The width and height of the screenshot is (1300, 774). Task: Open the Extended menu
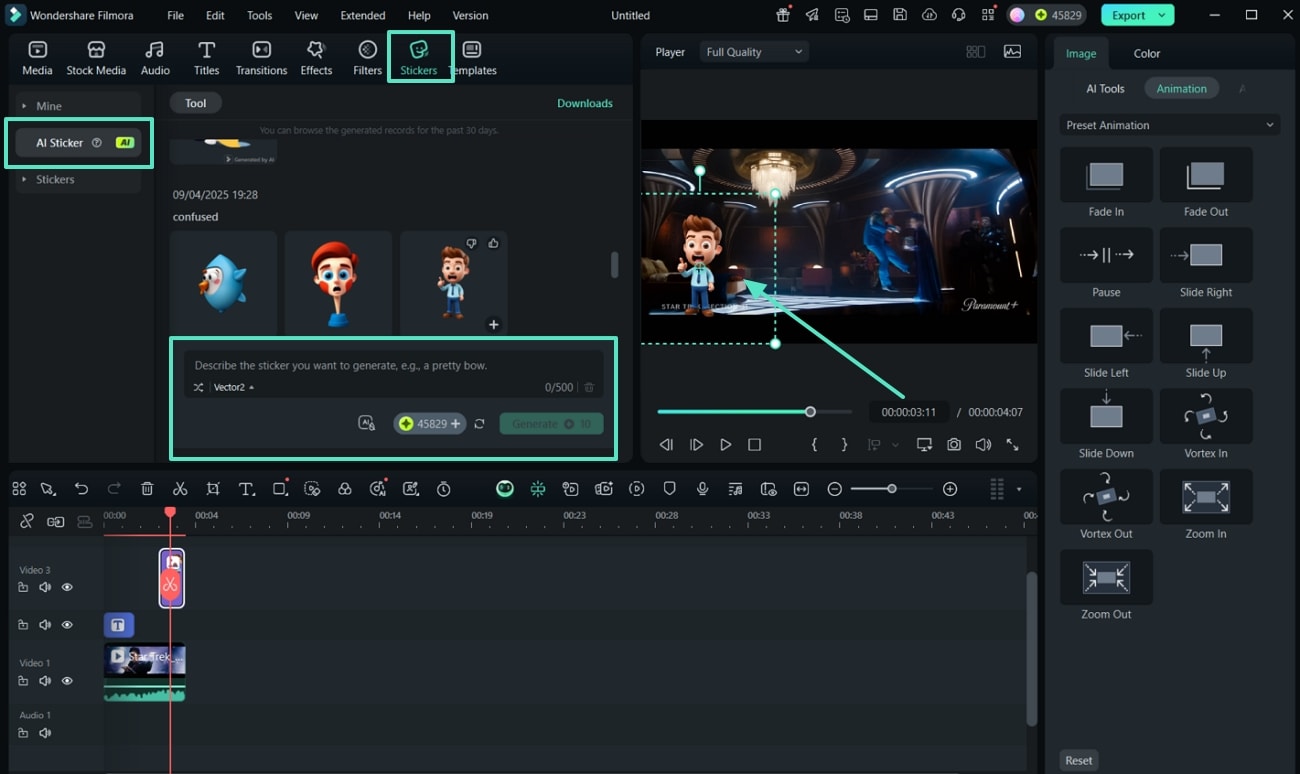click(363, 15)
